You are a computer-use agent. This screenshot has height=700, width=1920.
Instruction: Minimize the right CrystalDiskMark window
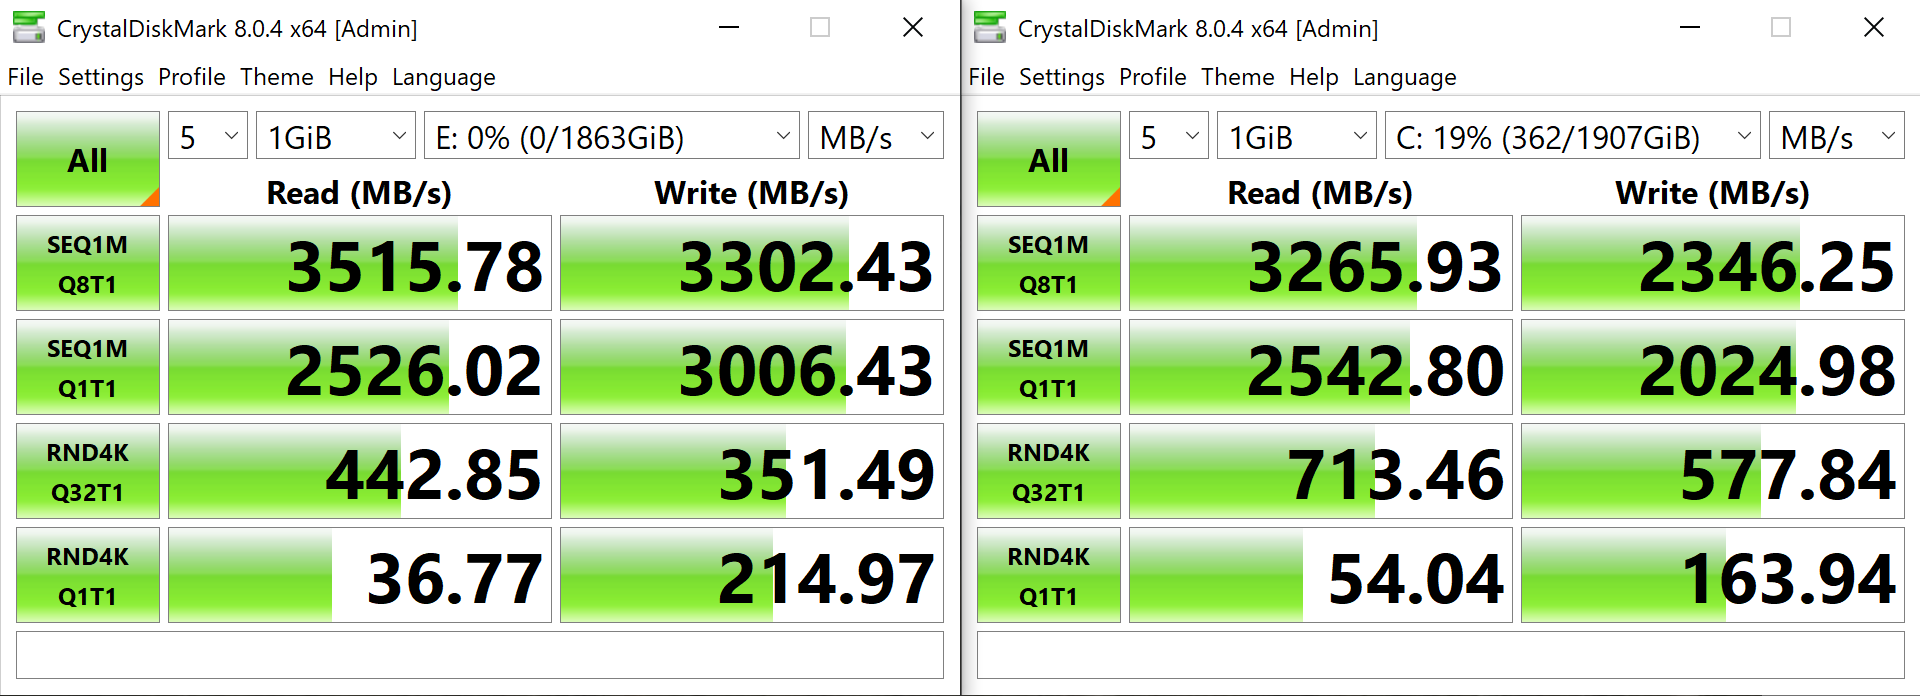[x=1690, y=27]
